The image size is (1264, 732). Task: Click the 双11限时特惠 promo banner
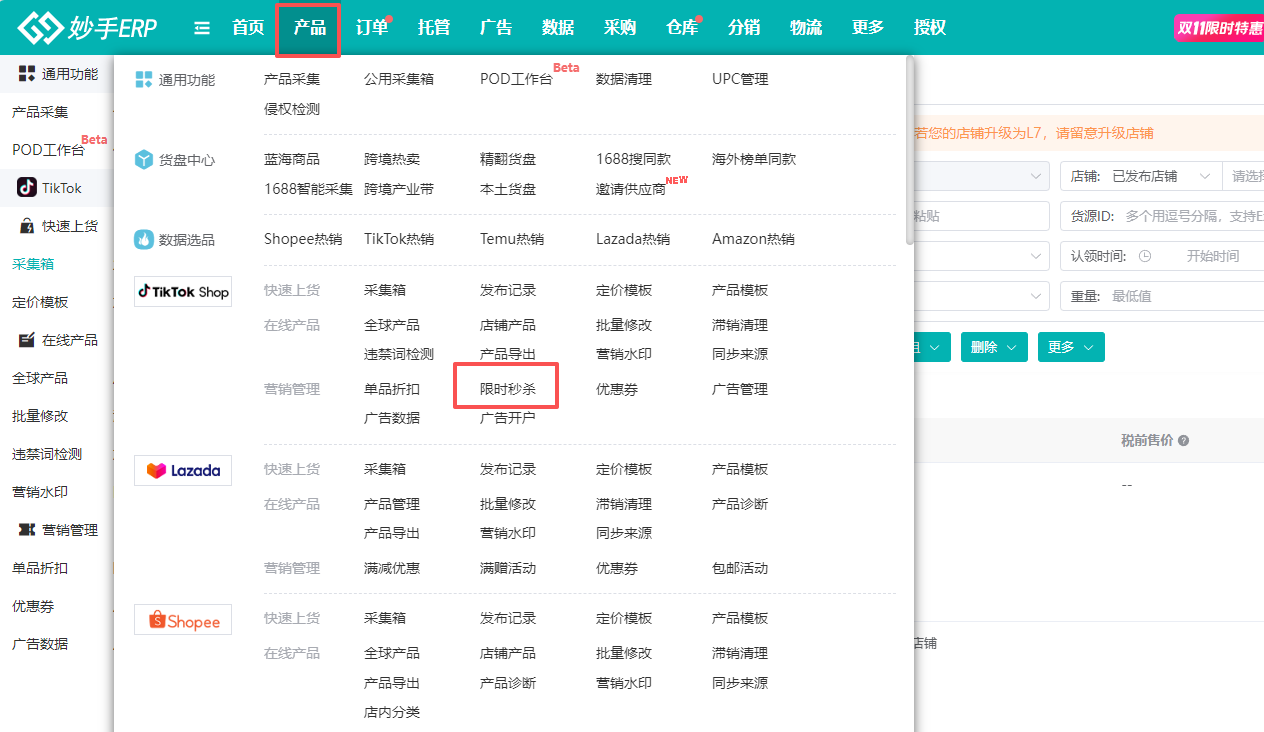[x=1220, y=28]
